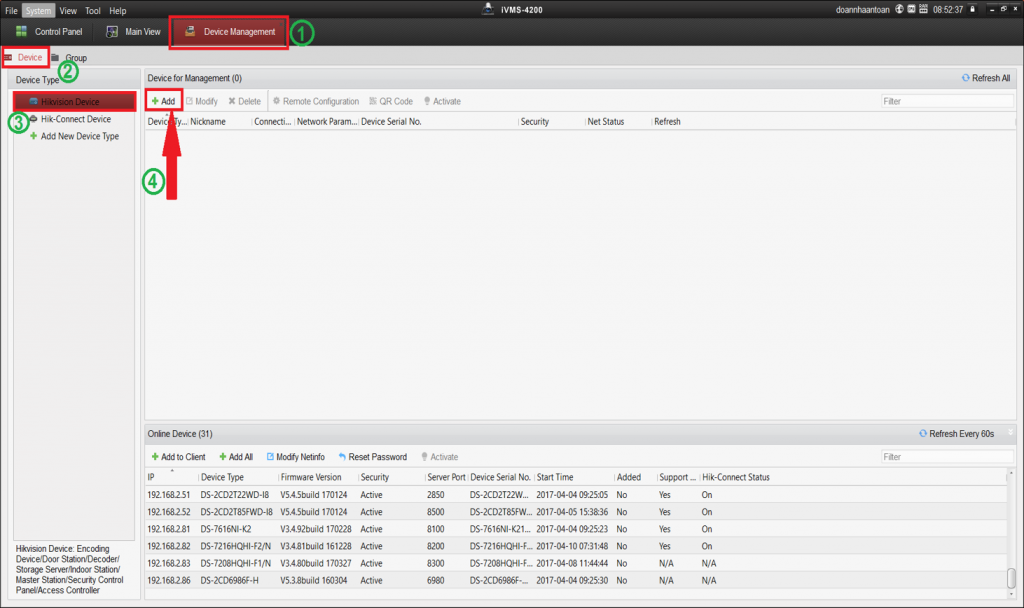
Task: Click the Modify Netinfo button
Action: coord(295,457)
